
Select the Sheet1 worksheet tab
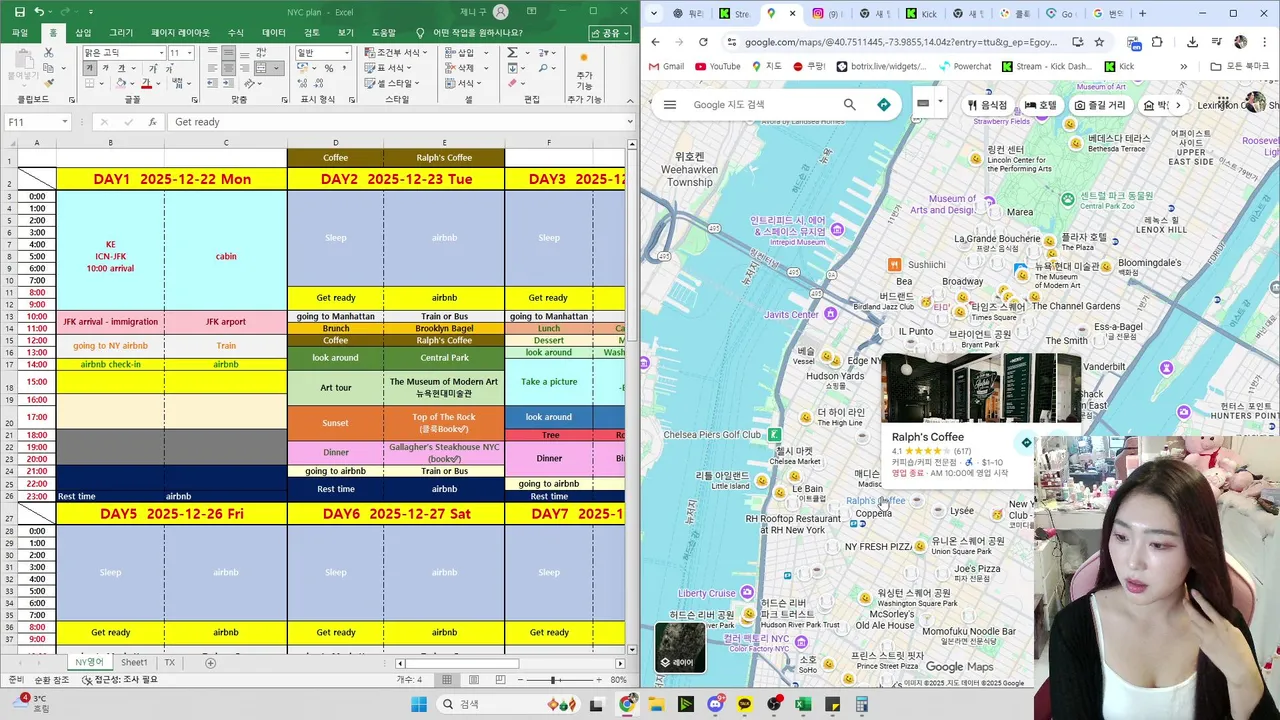[x=134, y=663]
